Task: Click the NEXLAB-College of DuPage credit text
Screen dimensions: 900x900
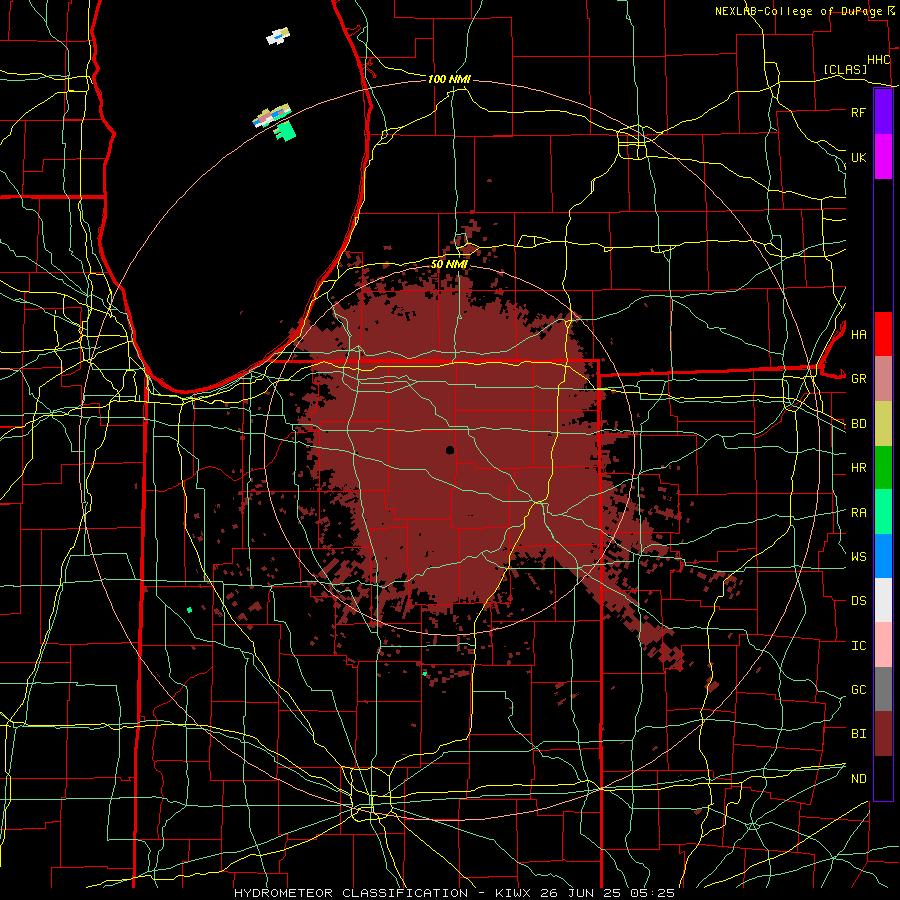Action: pyautogui.click(x=800, y=11)
